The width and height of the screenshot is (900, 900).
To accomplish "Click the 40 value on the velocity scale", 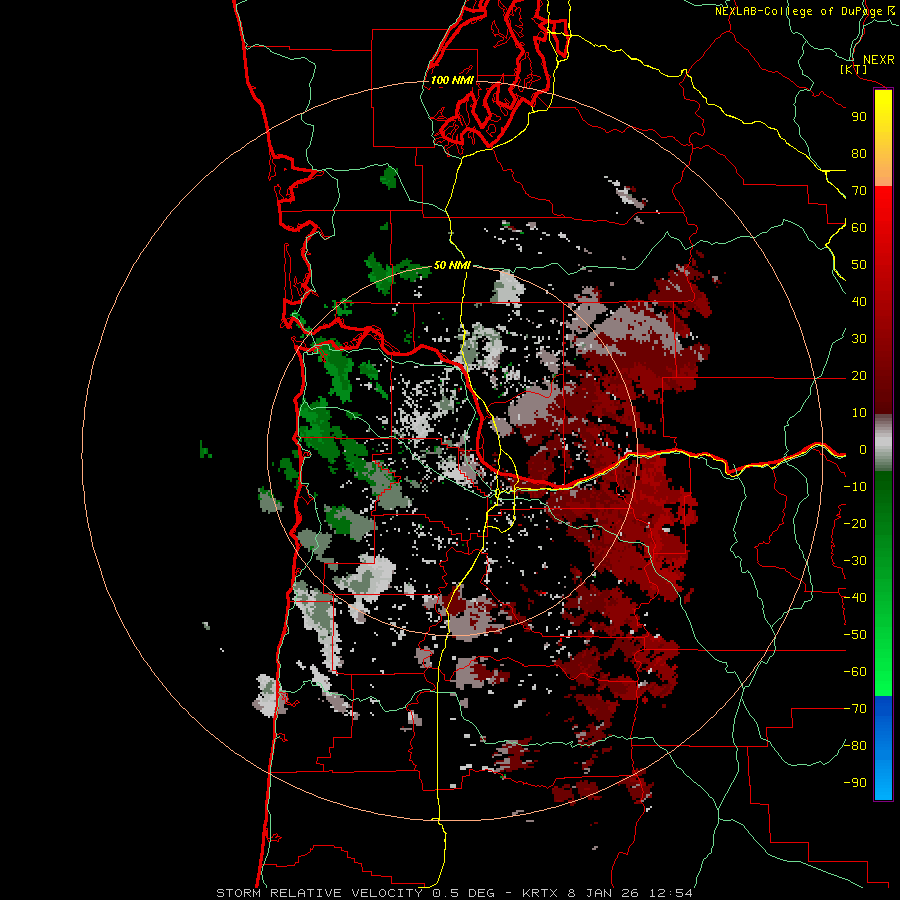I will 859,302.
